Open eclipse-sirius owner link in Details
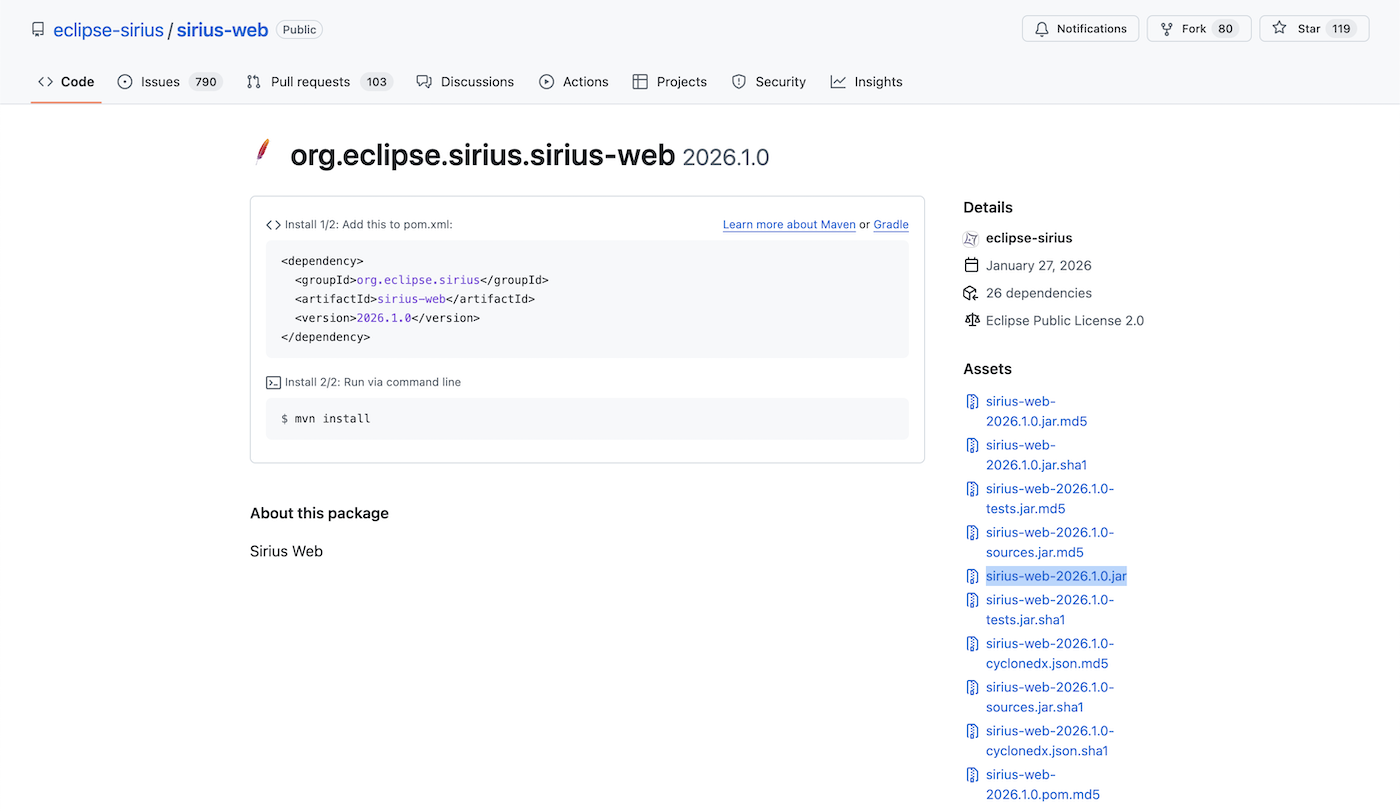1400x811 pixels. click(x=1029, y=238)
